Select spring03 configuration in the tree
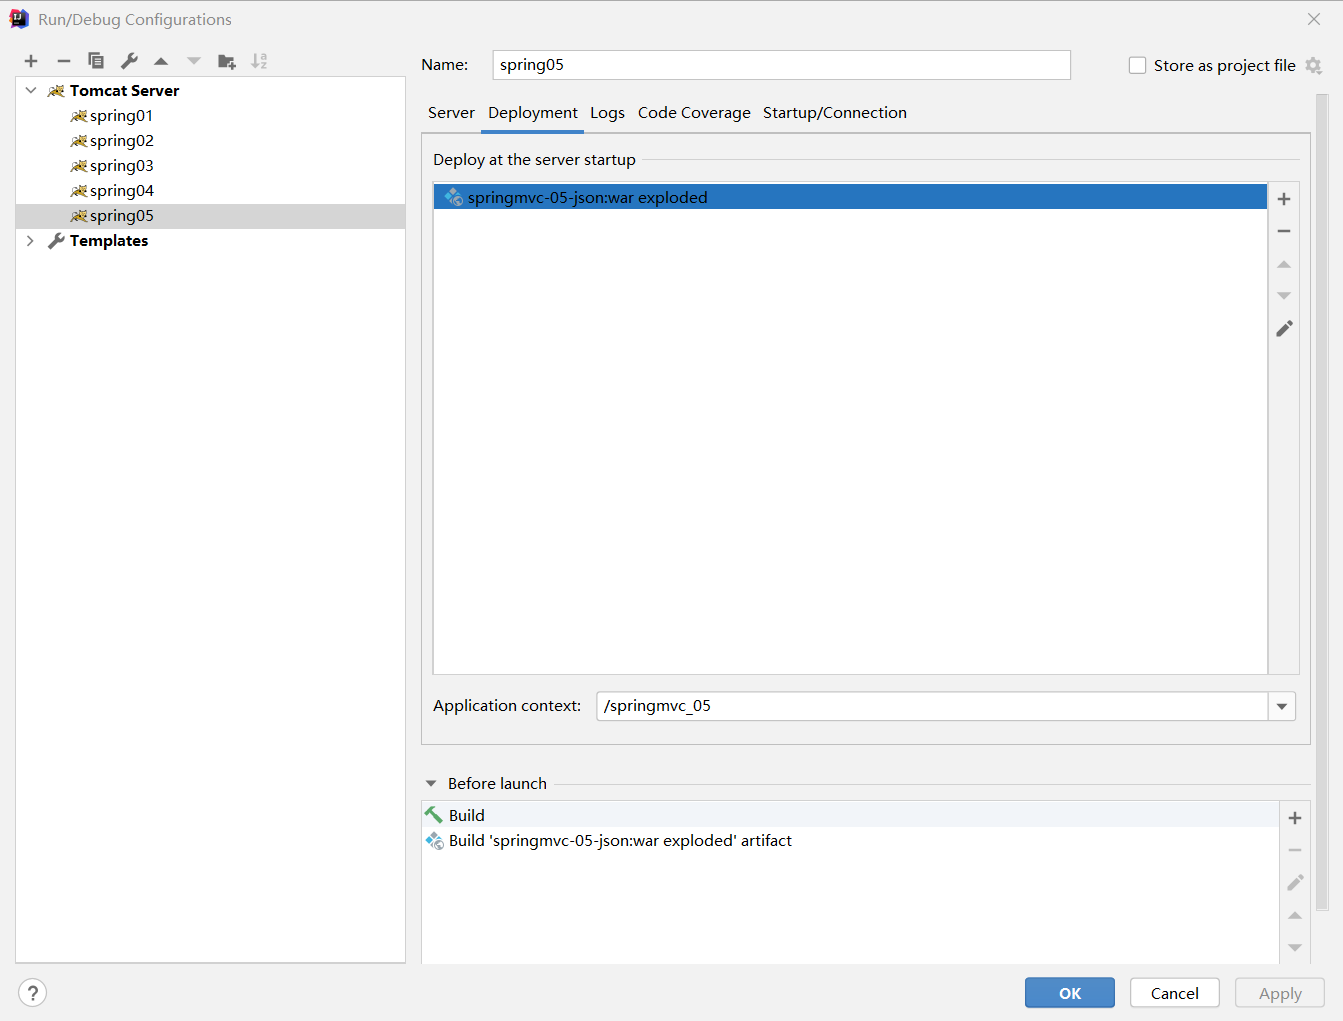Screen dimensions: 1343x1021 pyautogui.click(x=121, y=166)
